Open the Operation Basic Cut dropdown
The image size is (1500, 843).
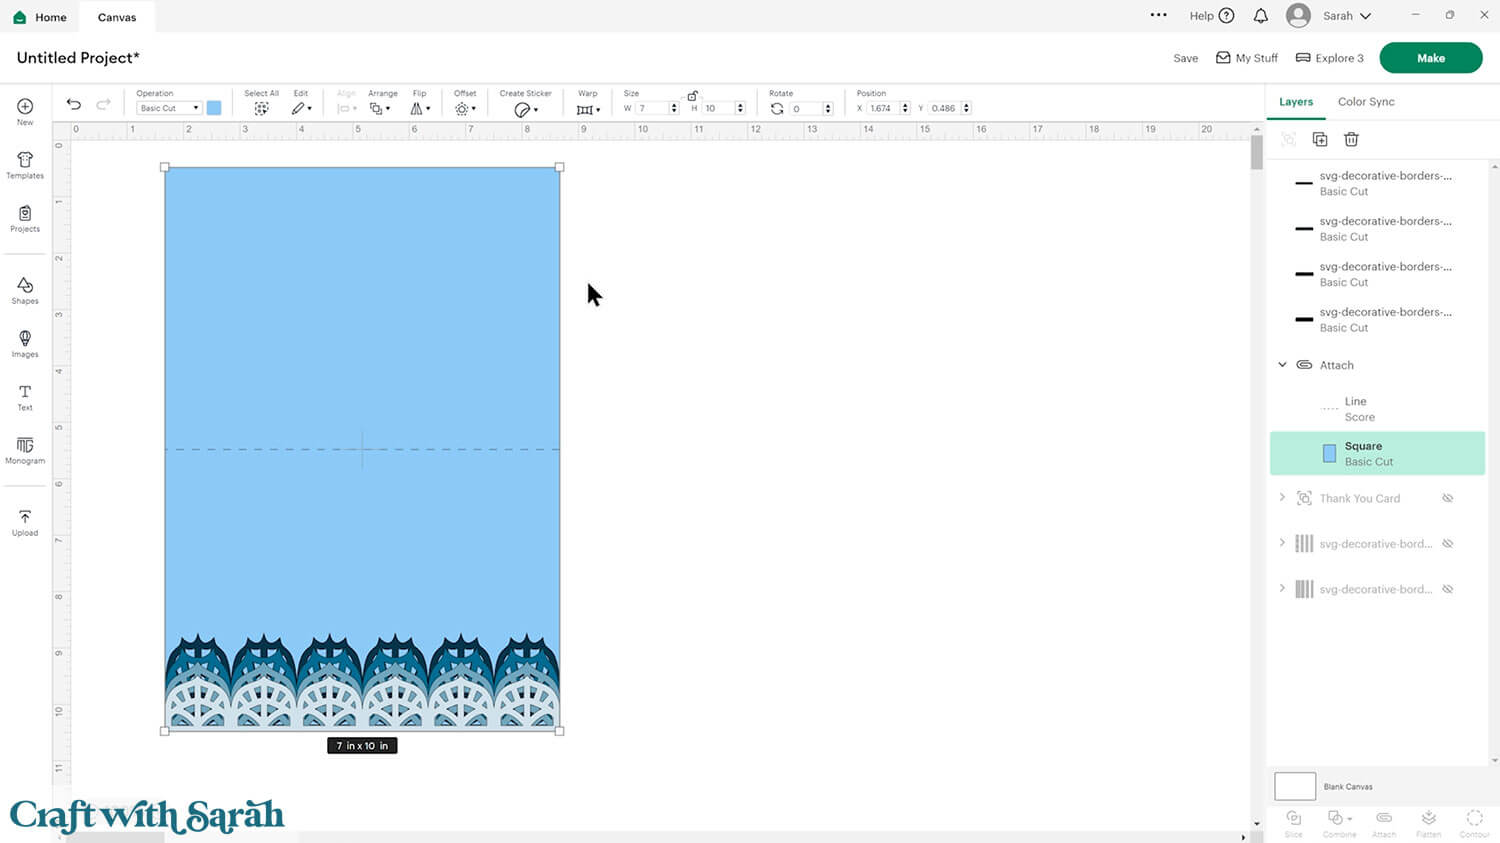[168, 108]
